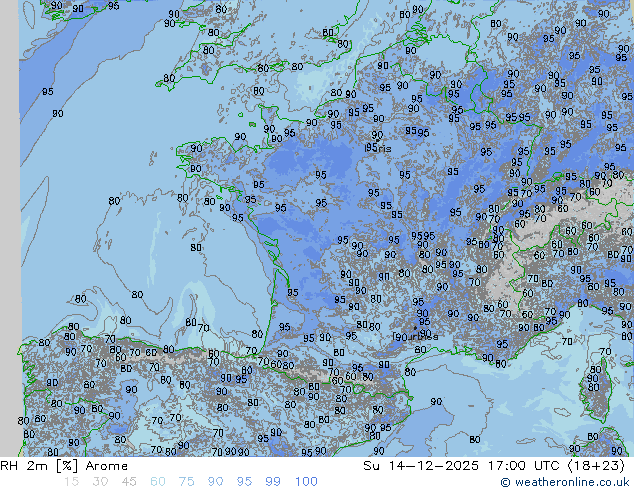Select the legend value 60 below the map
Screen dimensions: 634x490
pos(158,482)
